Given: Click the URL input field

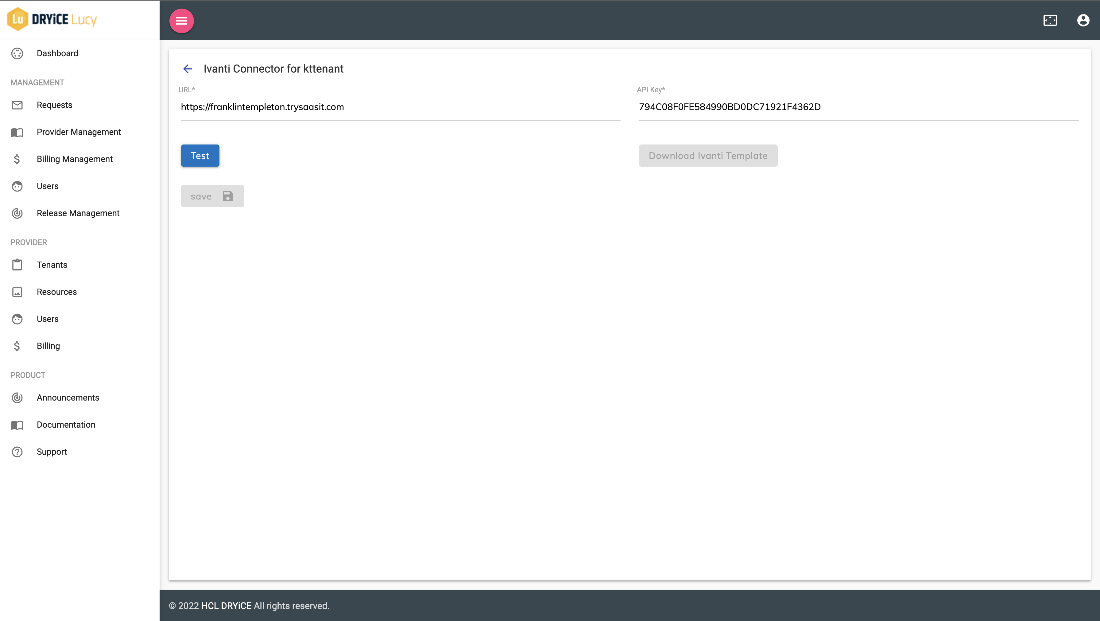Looking at the screenshot, I should click(x=401, y=107).
